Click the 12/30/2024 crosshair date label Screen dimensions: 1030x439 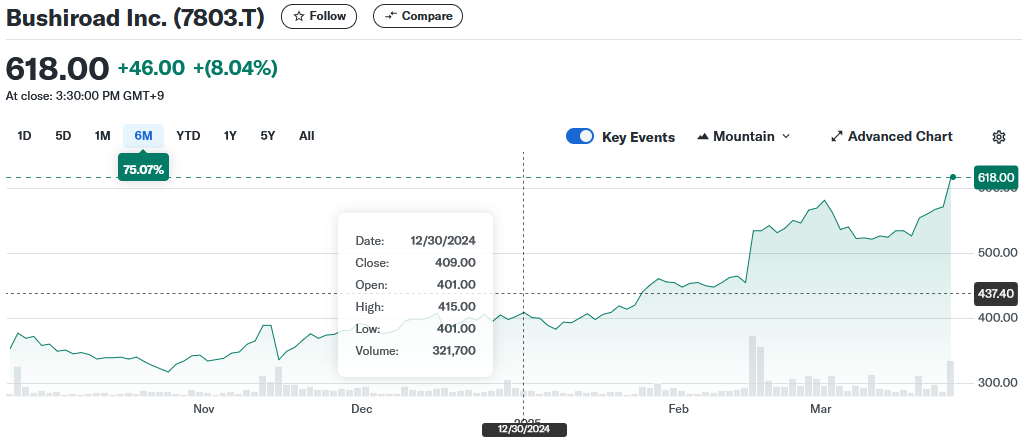pos(524,430)
